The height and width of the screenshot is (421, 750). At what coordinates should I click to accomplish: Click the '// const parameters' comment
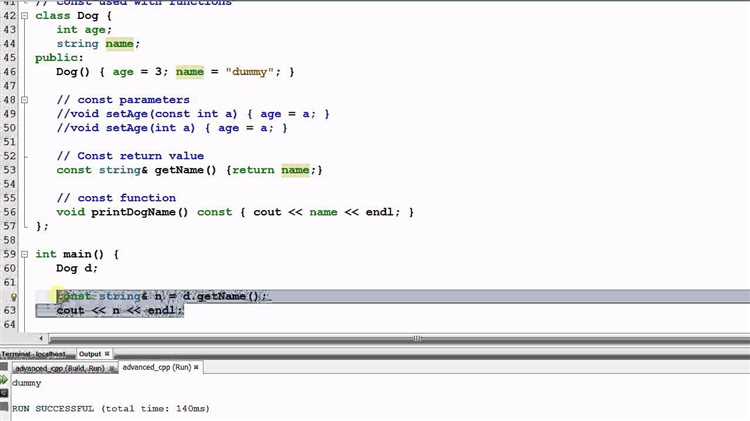tap(123, 100)
